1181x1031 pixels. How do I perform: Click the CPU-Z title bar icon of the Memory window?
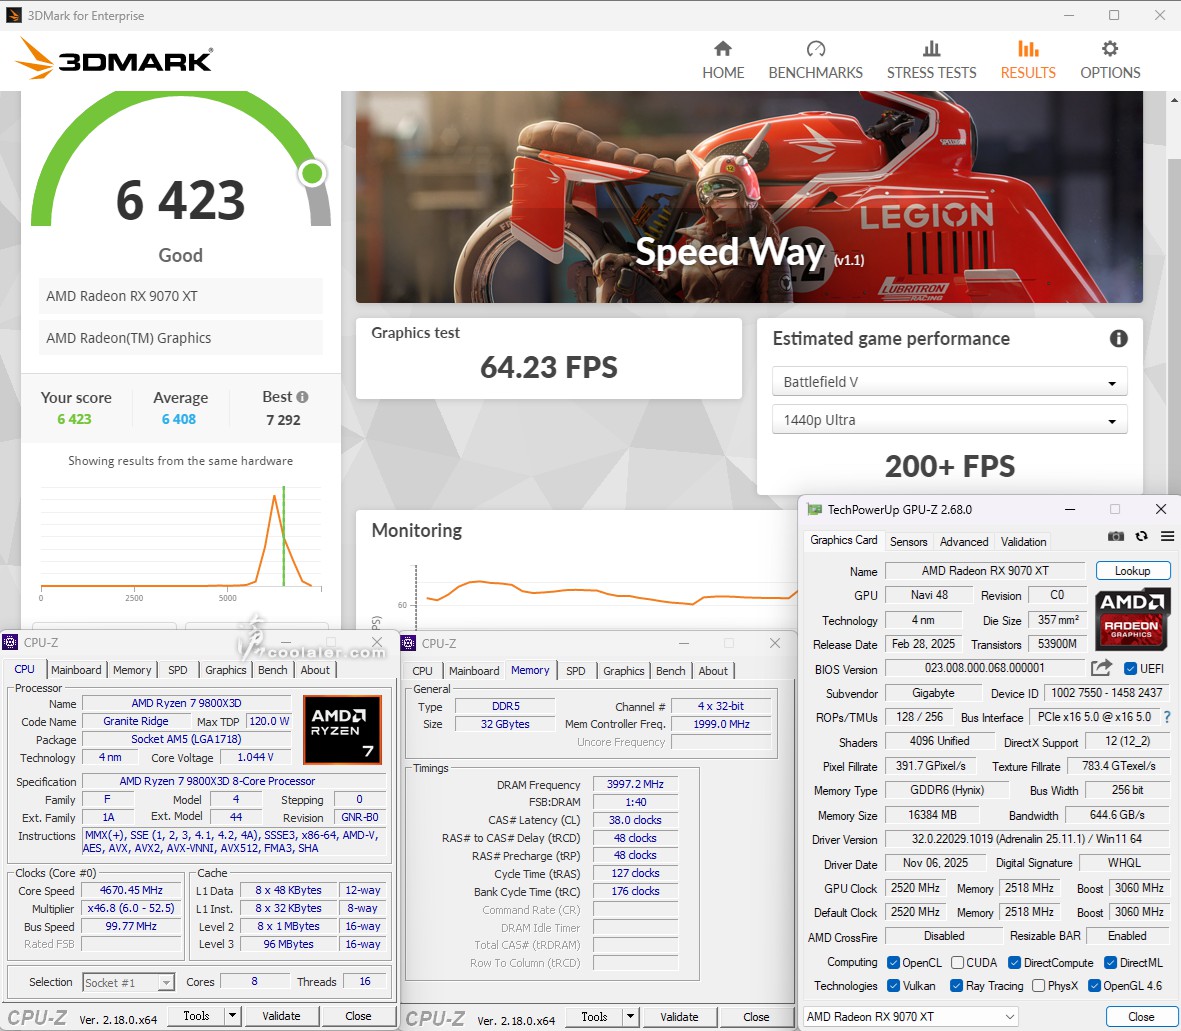[x=408, y=643]
